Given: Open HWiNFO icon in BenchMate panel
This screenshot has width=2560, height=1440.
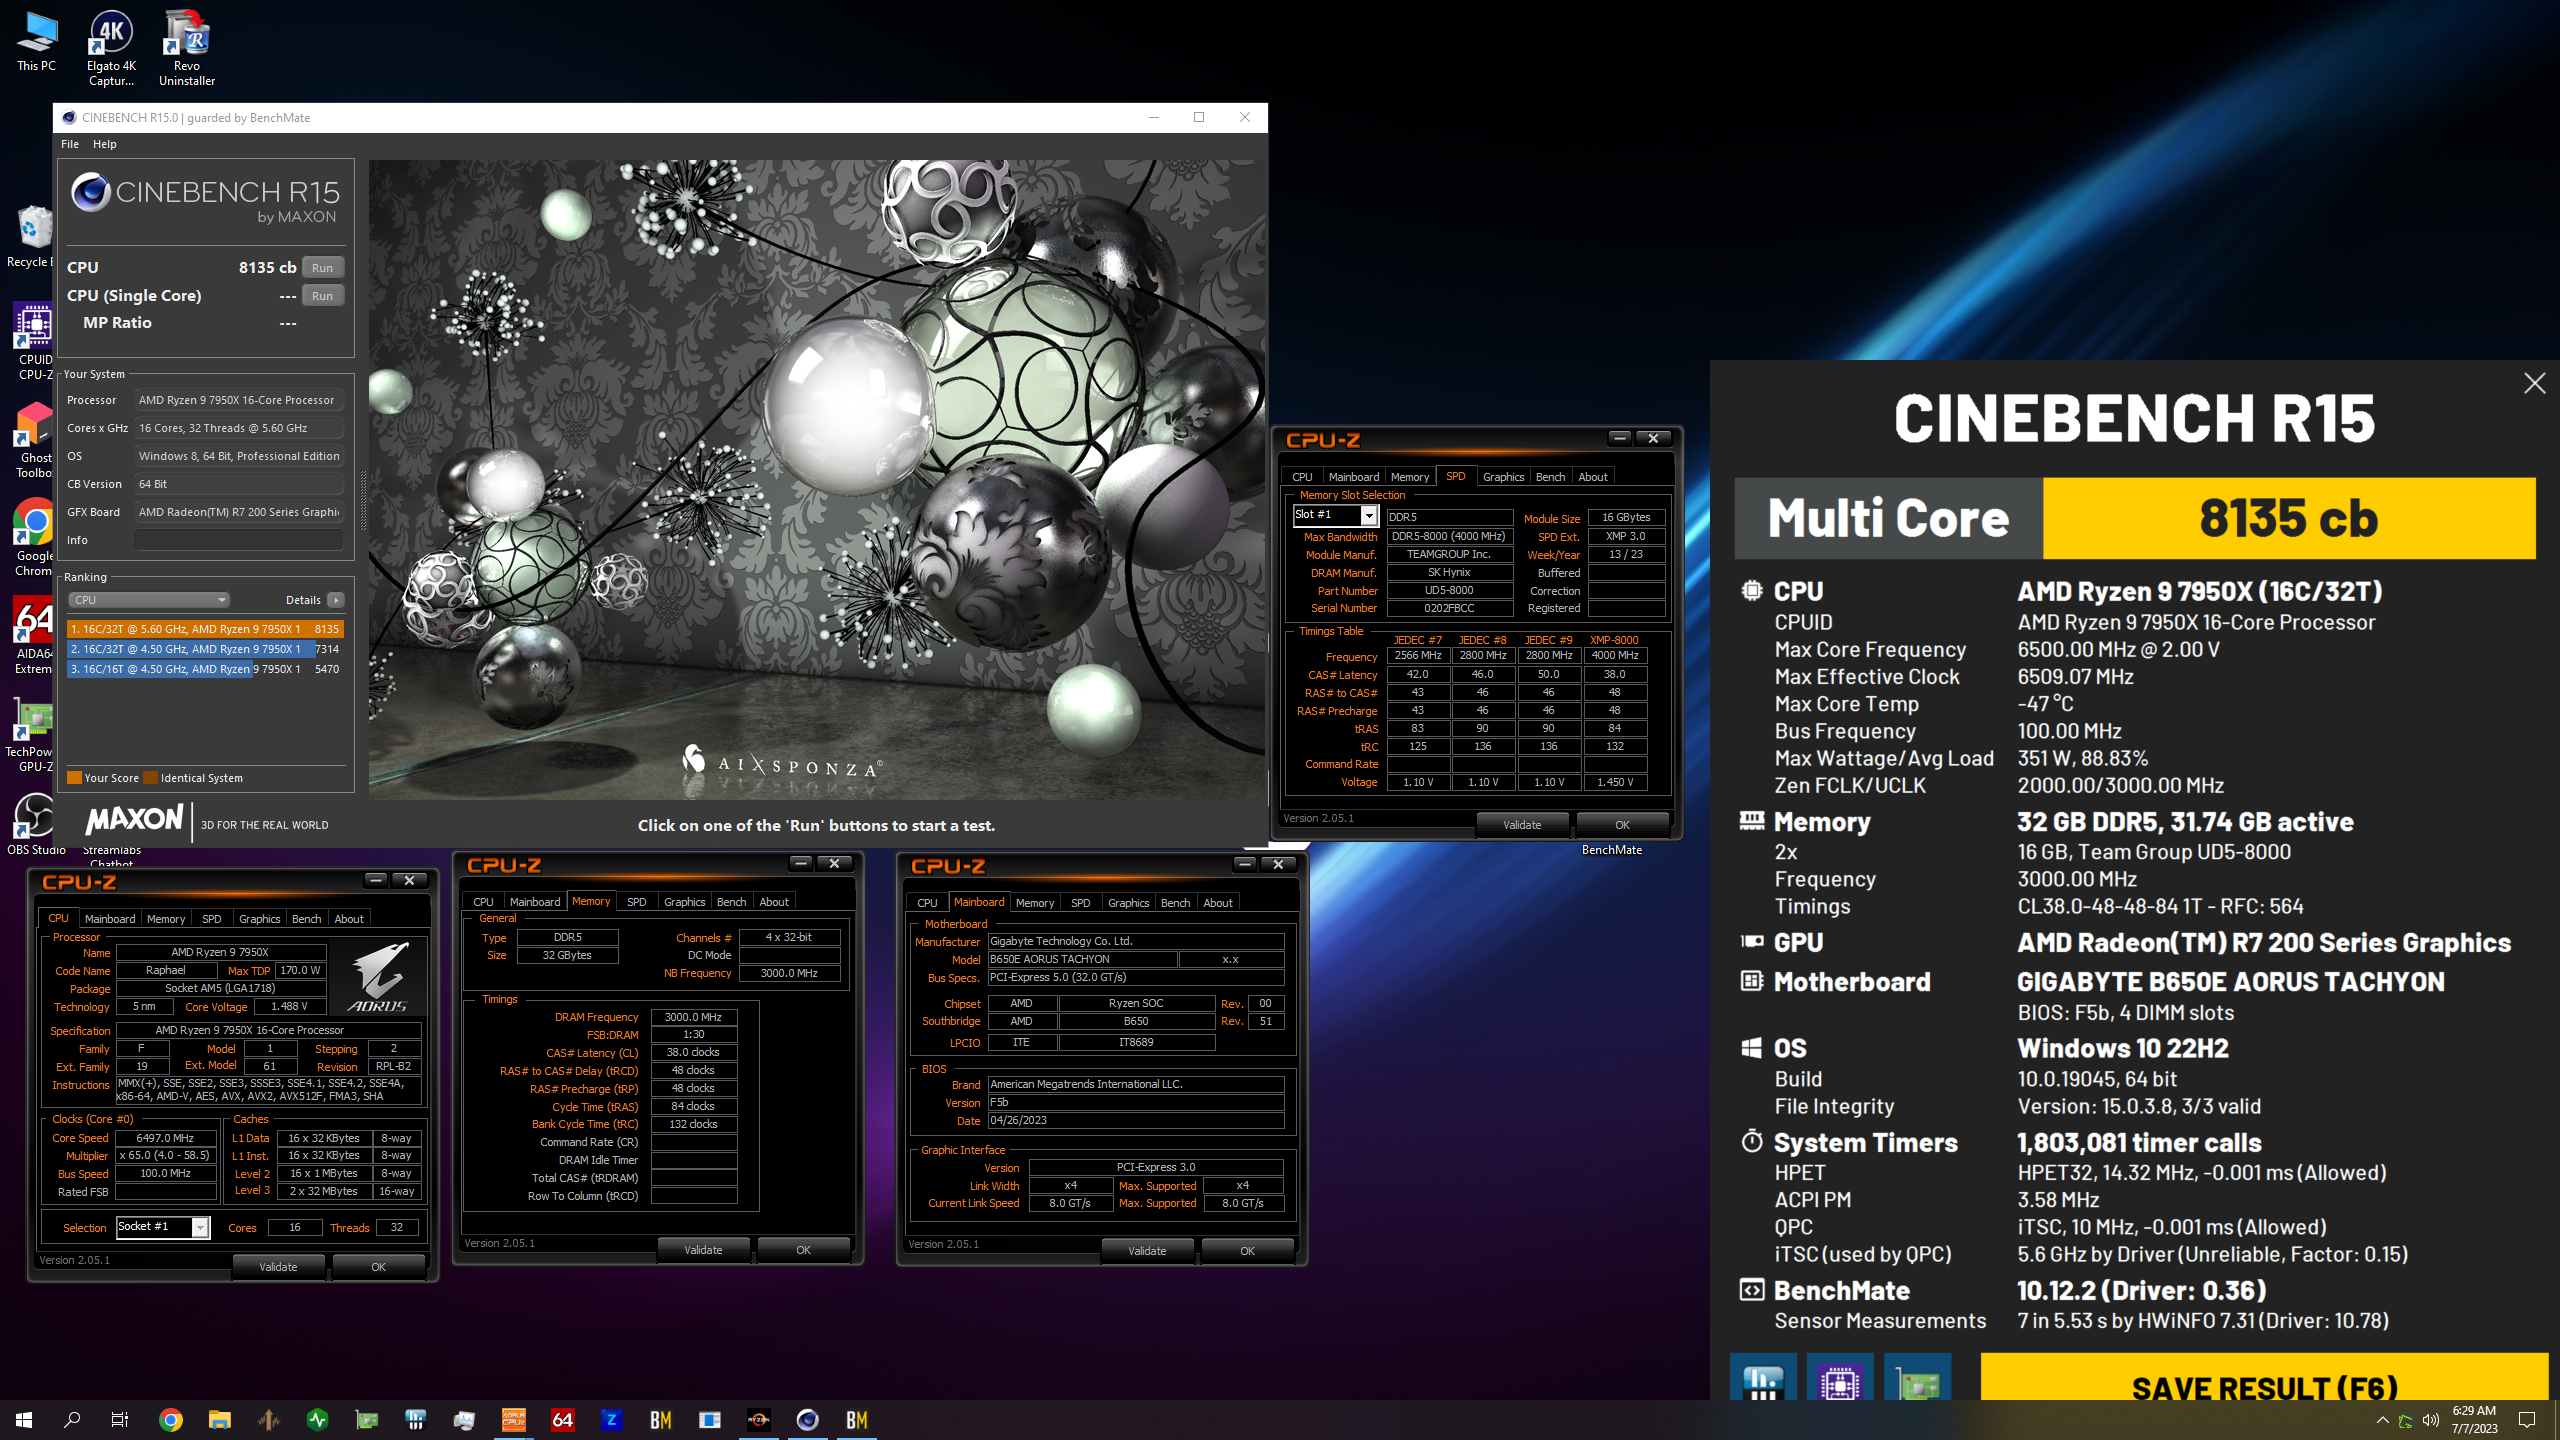Looking at the screenshot, I should pos(1763,1378).
